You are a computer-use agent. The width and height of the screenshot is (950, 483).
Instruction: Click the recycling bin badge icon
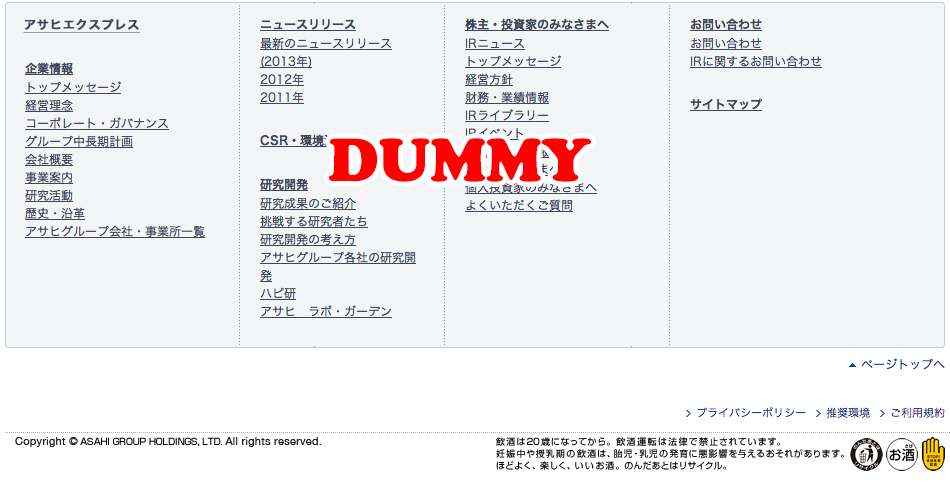866,453
